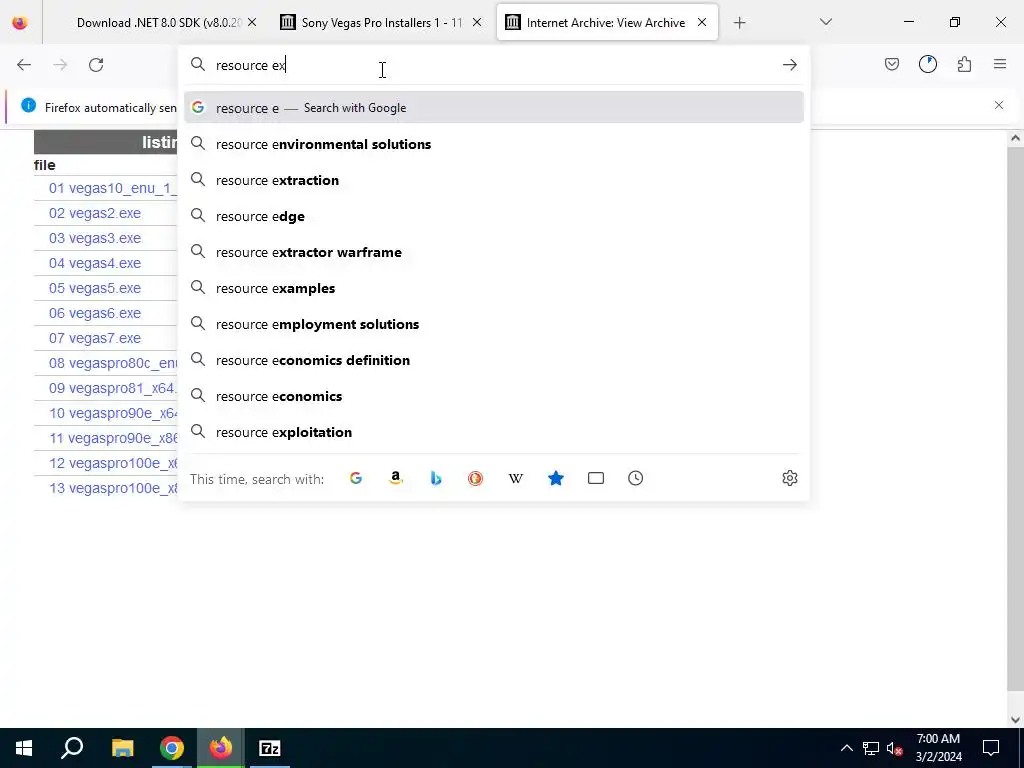
Task: Search bookmarks using the star icon
Action: click(556, 479)
